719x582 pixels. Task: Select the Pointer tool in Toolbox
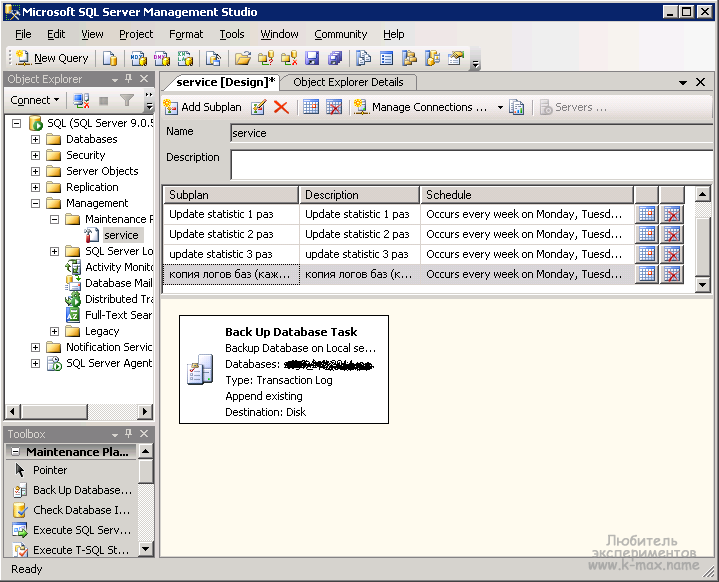pyautogui.click(x=72, y=471)
